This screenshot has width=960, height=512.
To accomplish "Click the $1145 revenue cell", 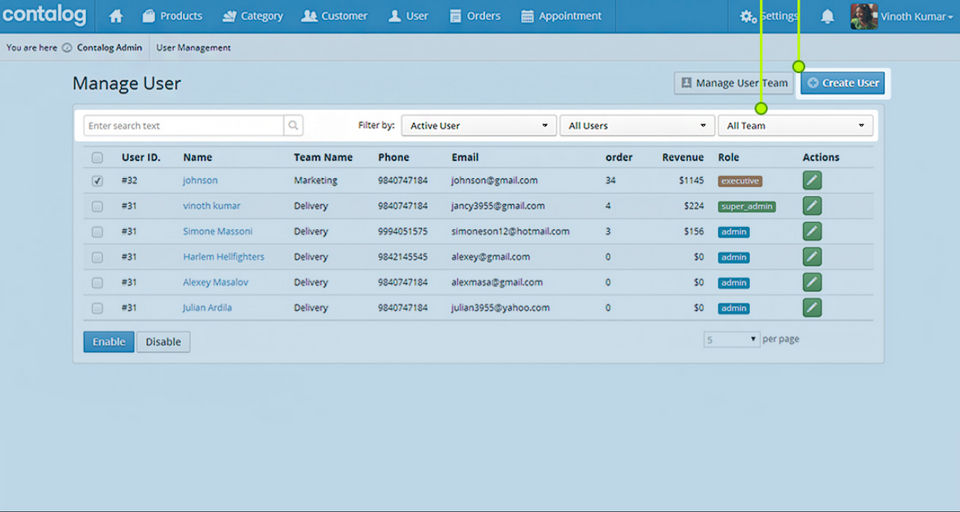I will click(x=691, y=180).
